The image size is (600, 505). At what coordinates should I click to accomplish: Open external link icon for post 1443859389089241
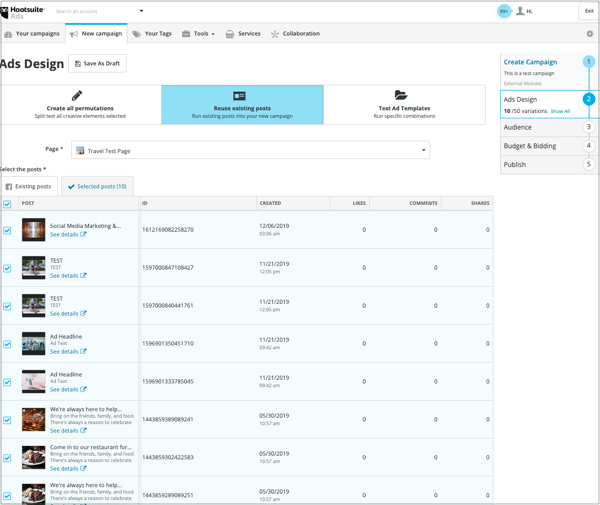pyautogui.click(x=83, y=430)
